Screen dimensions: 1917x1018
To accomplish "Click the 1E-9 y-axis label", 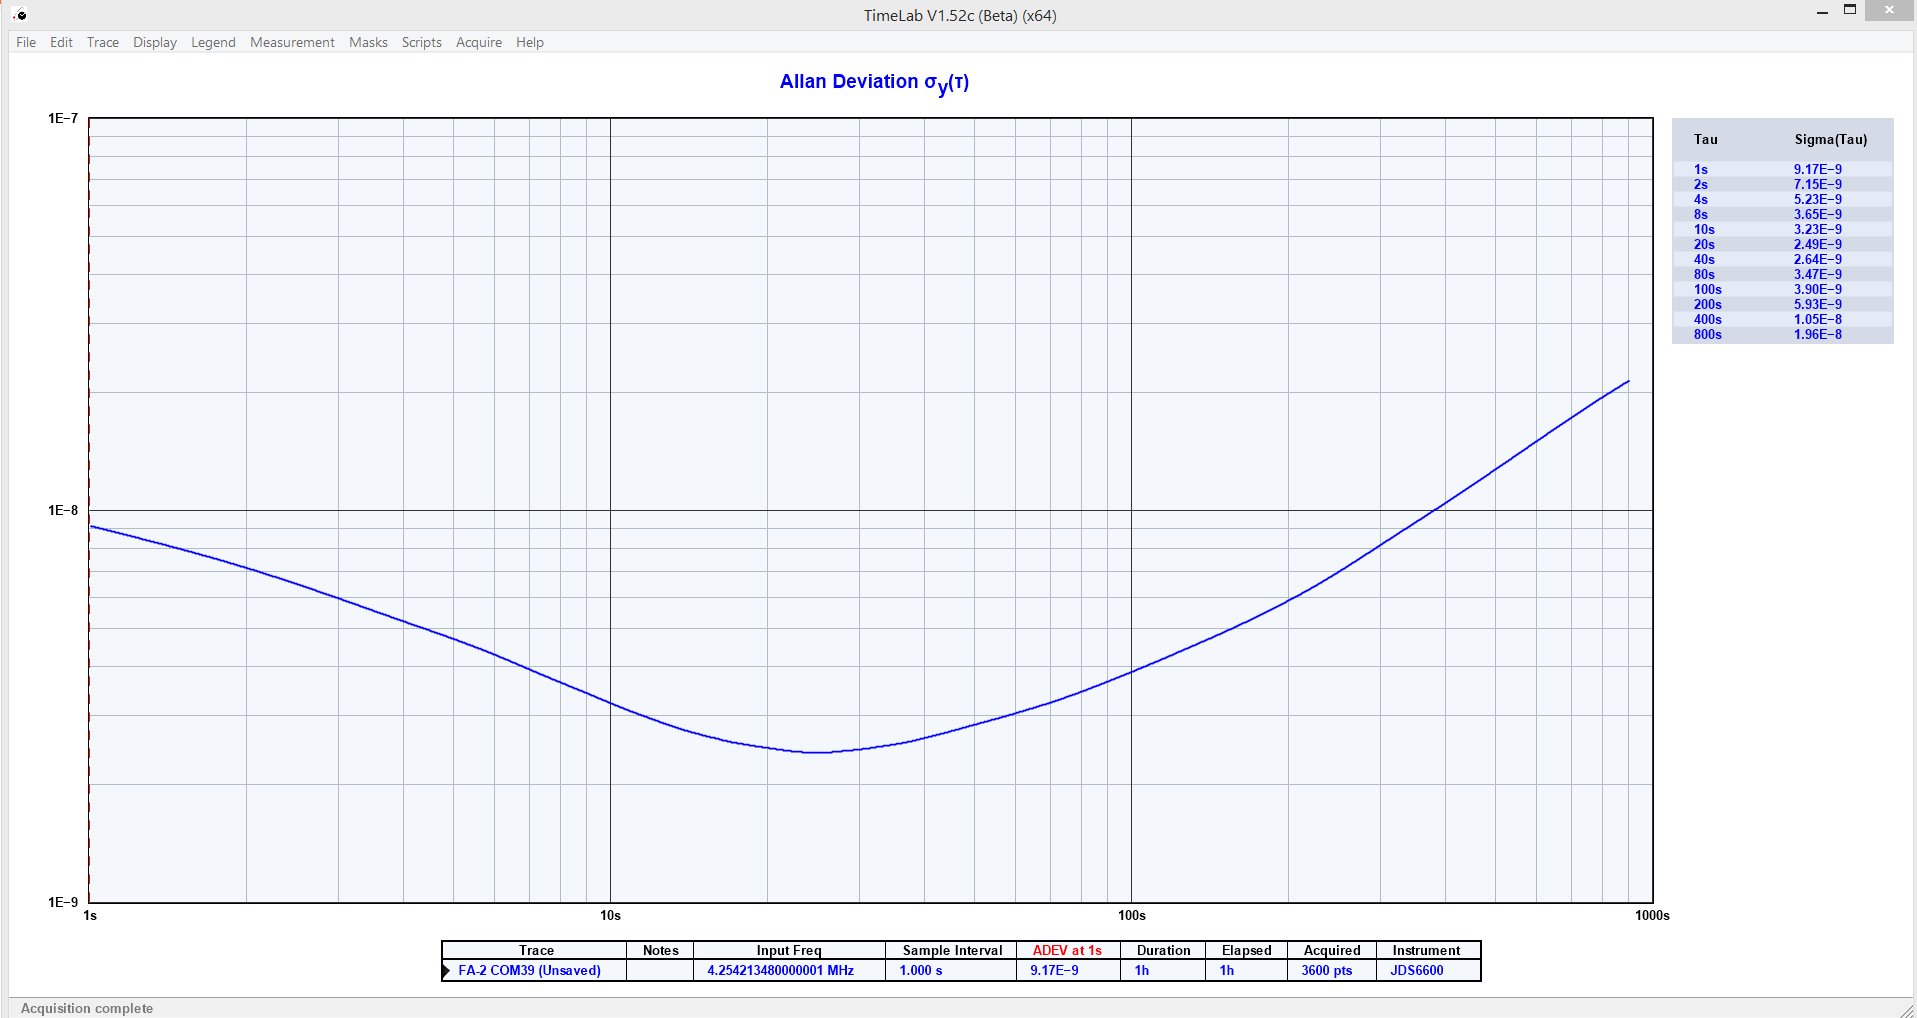I will [x=62, y=902].
